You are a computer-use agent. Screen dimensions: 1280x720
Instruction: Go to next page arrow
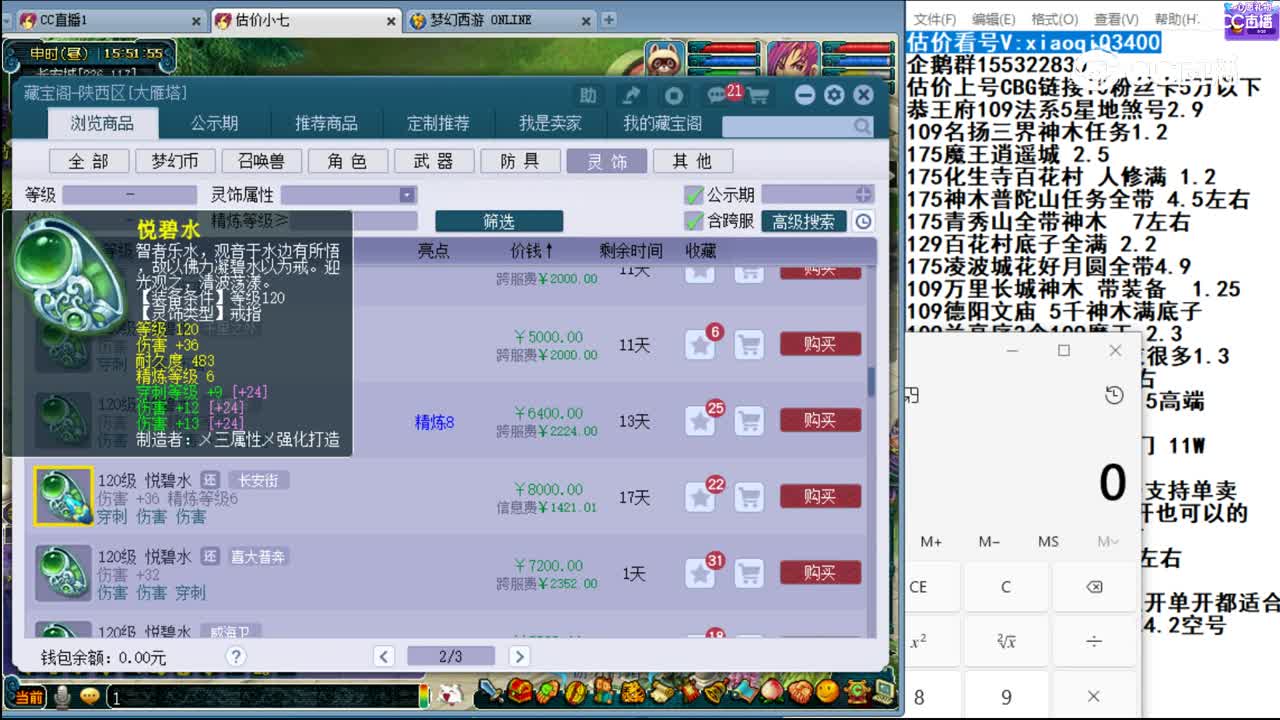(x=518, y=656)
